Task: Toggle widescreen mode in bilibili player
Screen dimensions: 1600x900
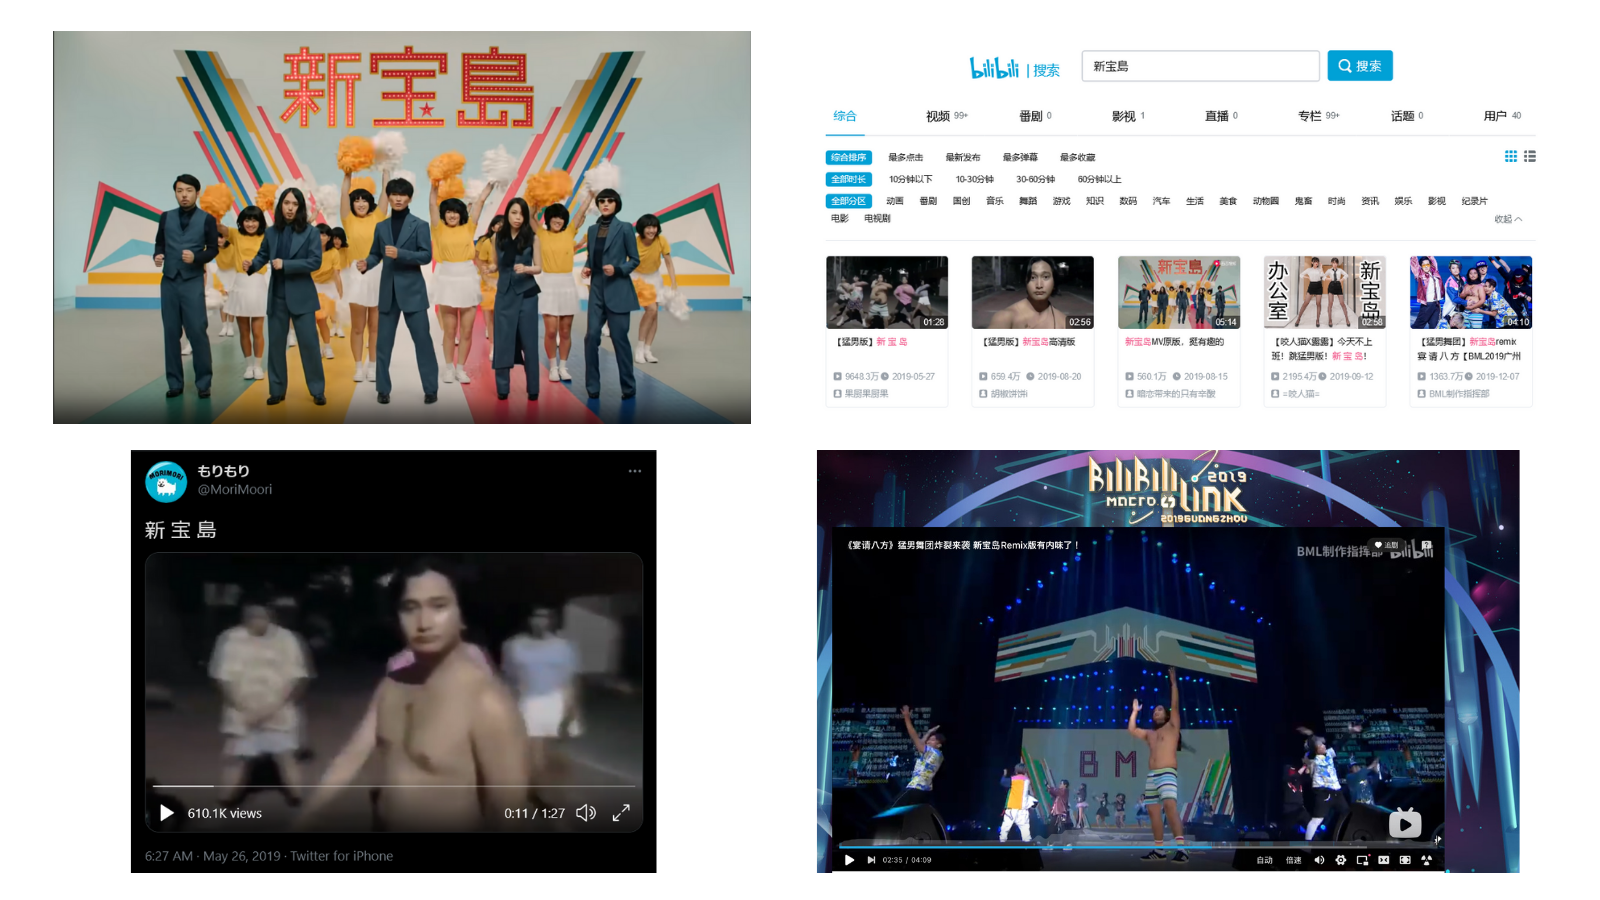Action: tap(1384, 860)
